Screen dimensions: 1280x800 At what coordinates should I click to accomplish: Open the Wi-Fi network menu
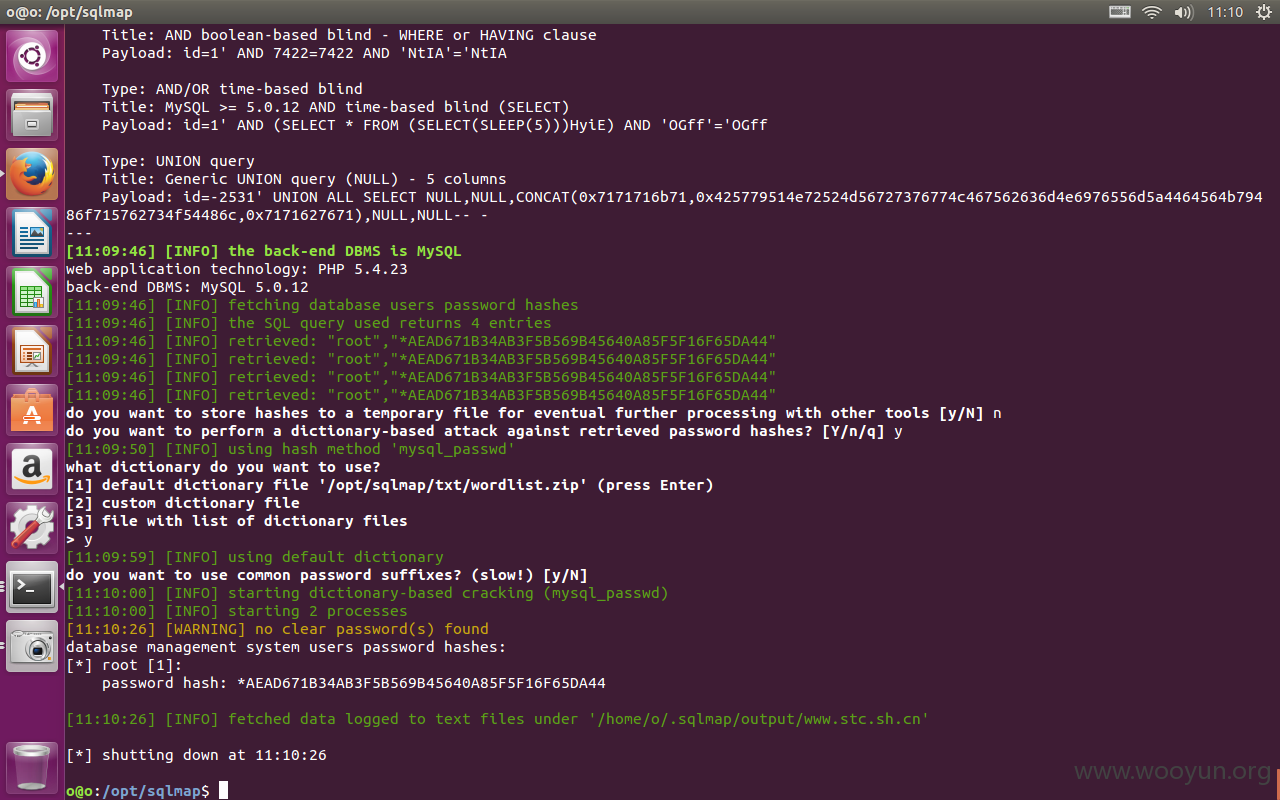[x=1152, y=12]
